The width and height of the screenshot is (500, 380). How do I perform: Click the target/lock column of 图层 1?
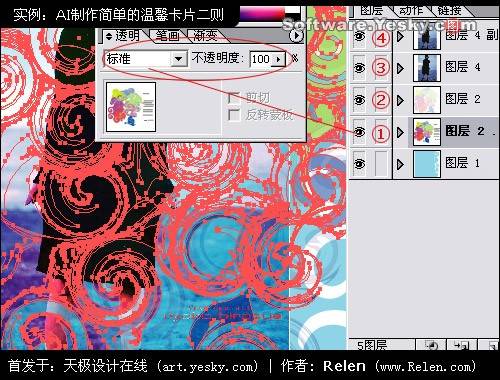381,163
